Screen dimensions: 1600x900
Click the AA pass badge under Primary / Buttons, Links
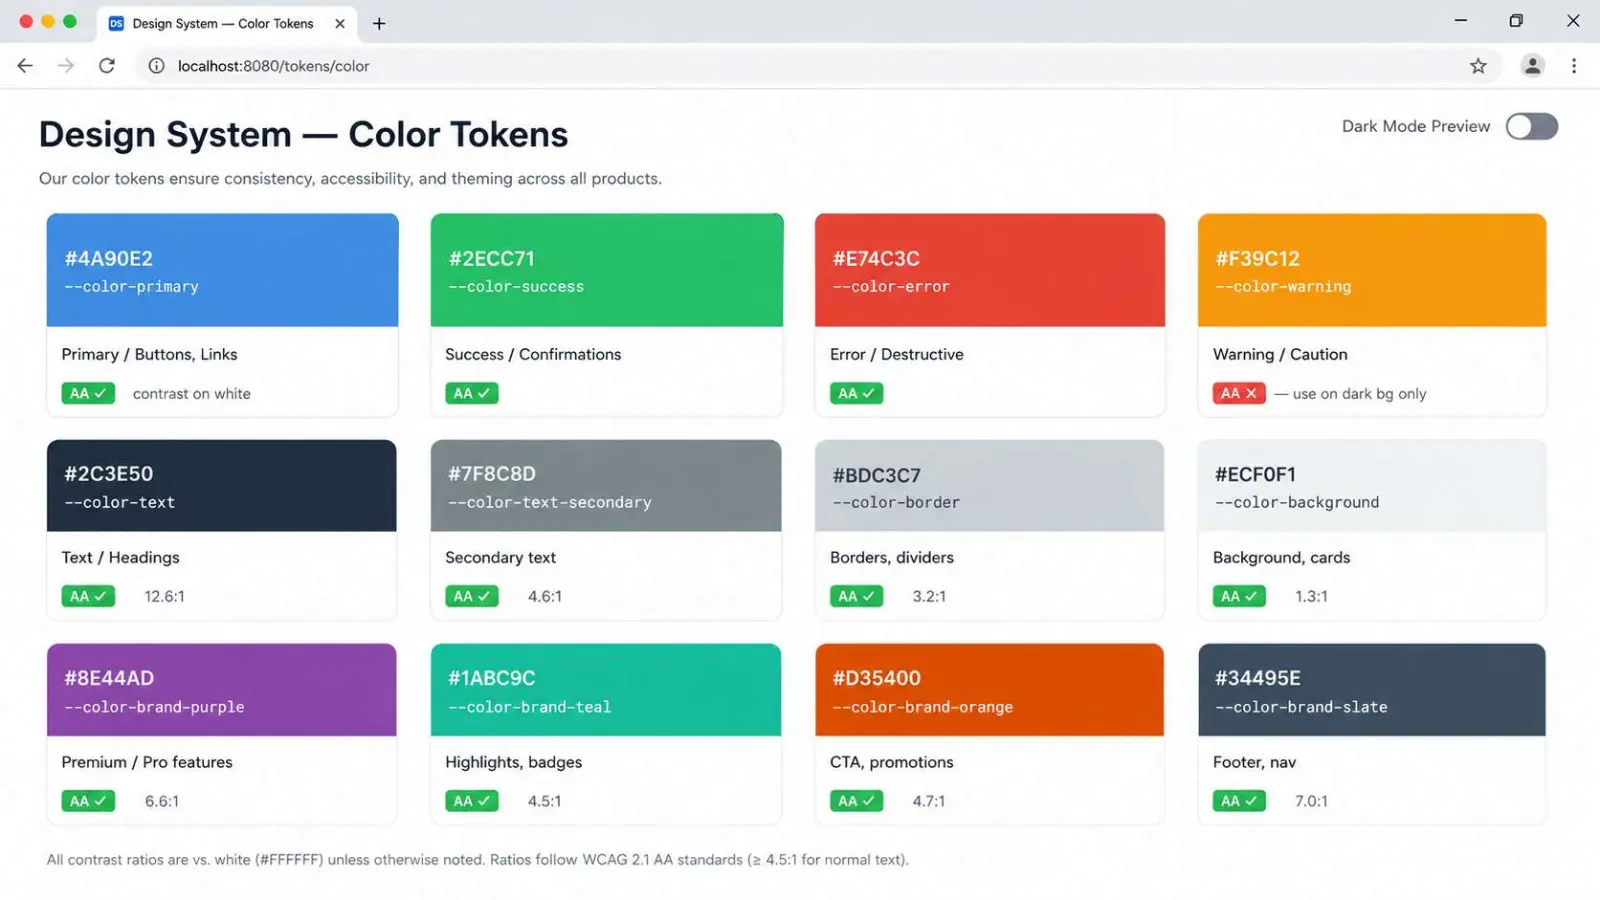[88, 393]
